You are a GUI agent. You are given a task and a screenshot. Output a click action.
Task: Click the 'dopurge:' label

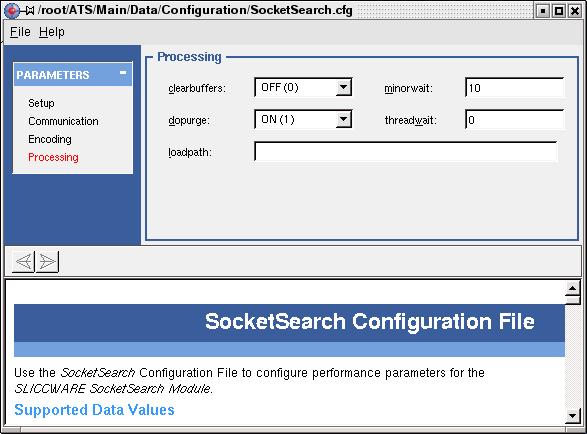coord(189,121)
